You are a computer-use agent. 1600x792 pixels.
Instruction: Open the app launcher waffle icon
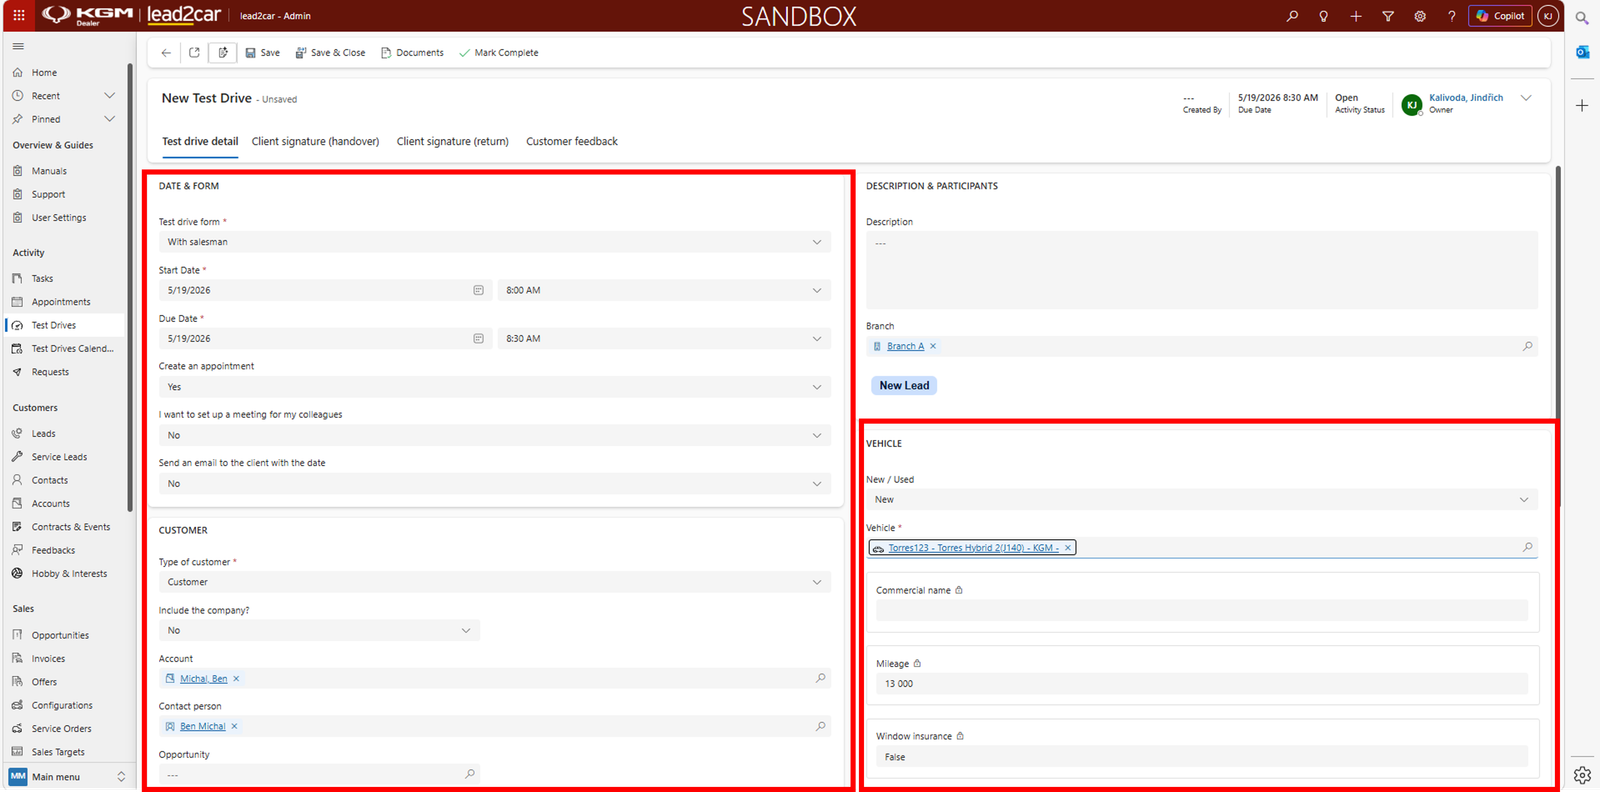click(19, 16)
